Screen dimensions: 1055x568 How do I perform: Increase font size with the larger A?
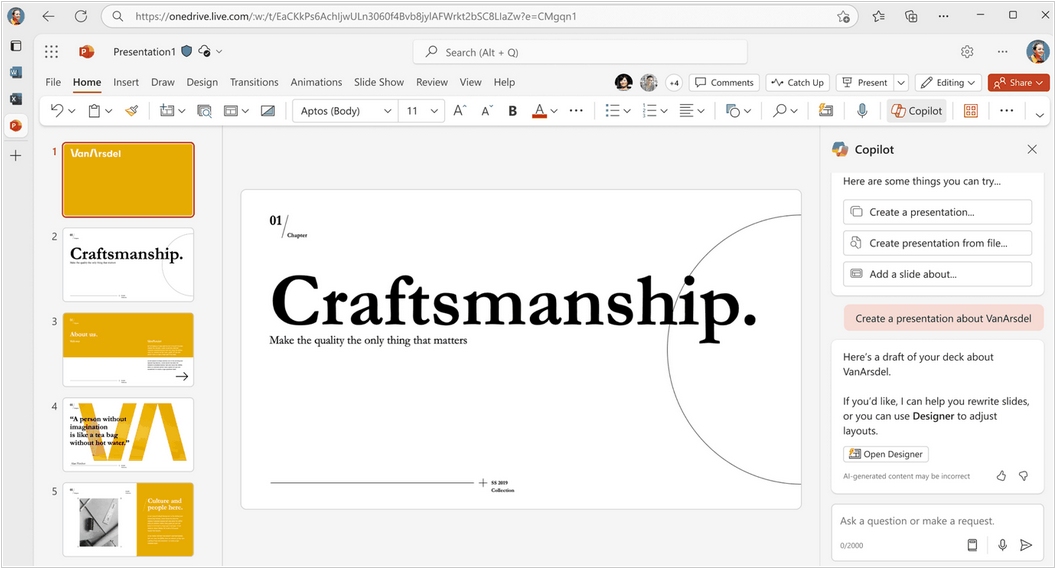point(459,111)
